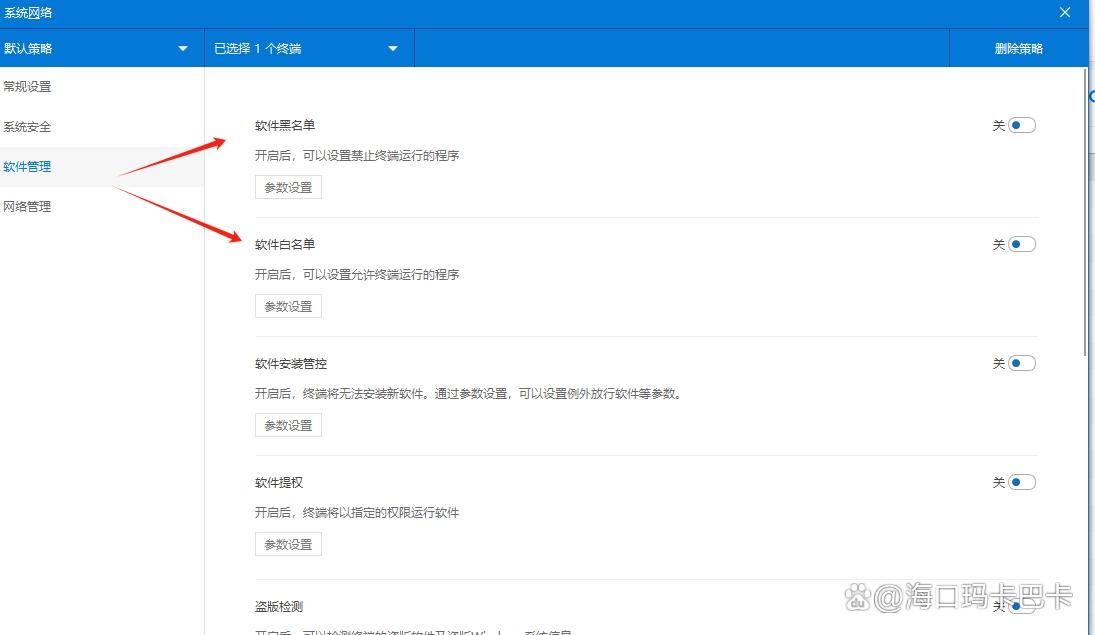Open 参数设置 under 软件白名单

point(287,305)
